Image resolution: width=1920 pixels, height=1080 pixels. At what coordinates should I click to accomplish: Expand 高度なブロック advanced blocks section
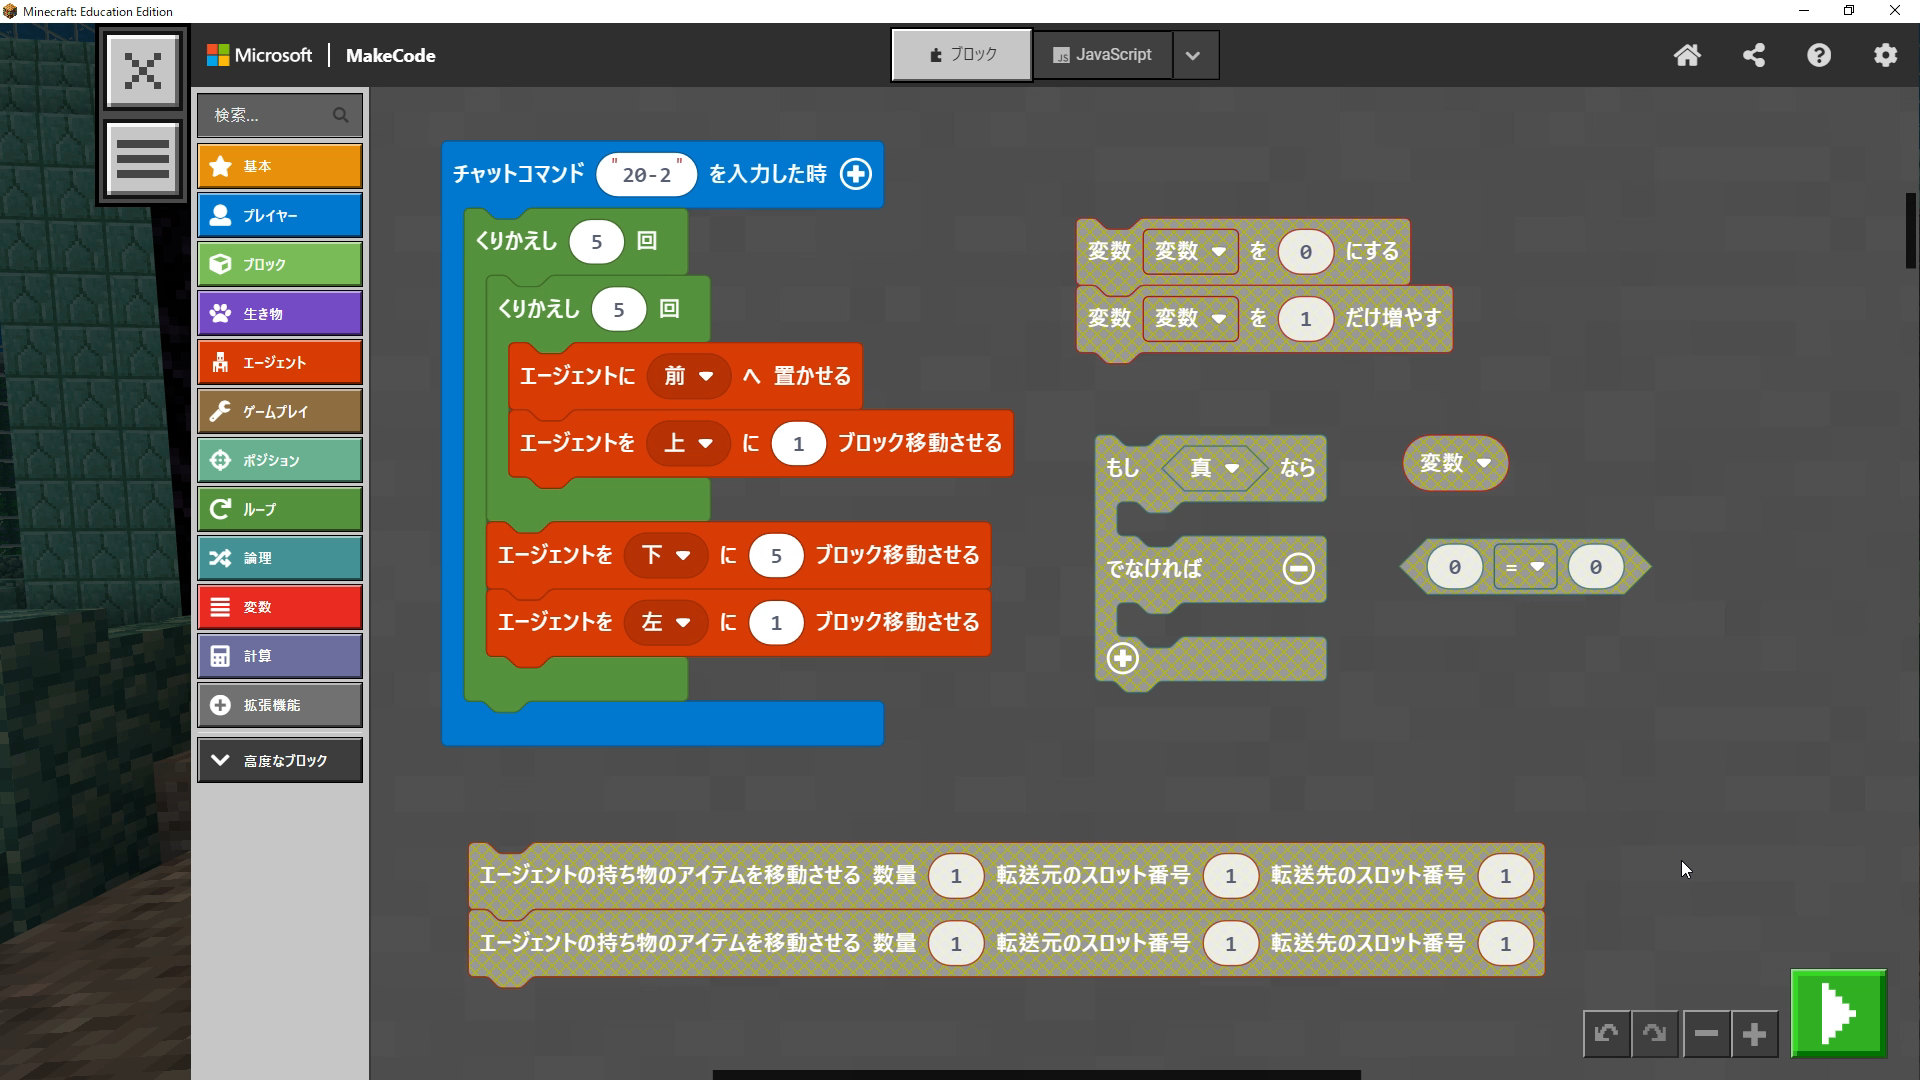[x=279, y=761]
